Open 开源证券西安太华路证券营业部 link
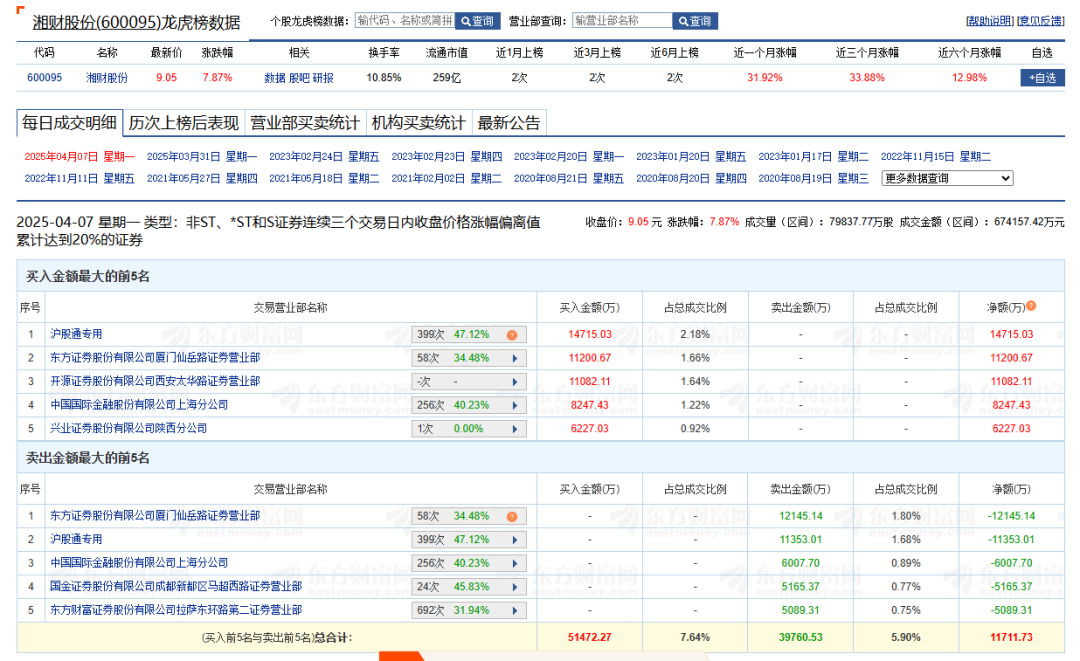 (x=155, y=381)
